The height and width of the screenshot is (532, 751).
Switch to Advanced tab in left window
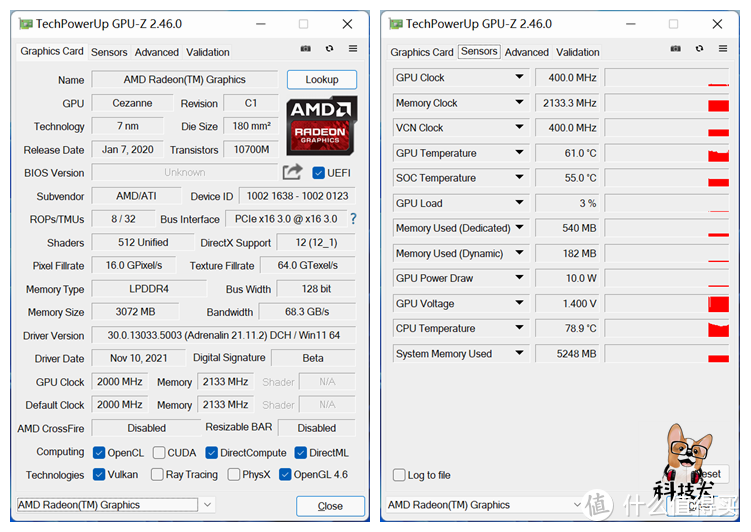[x=157, y=52]
